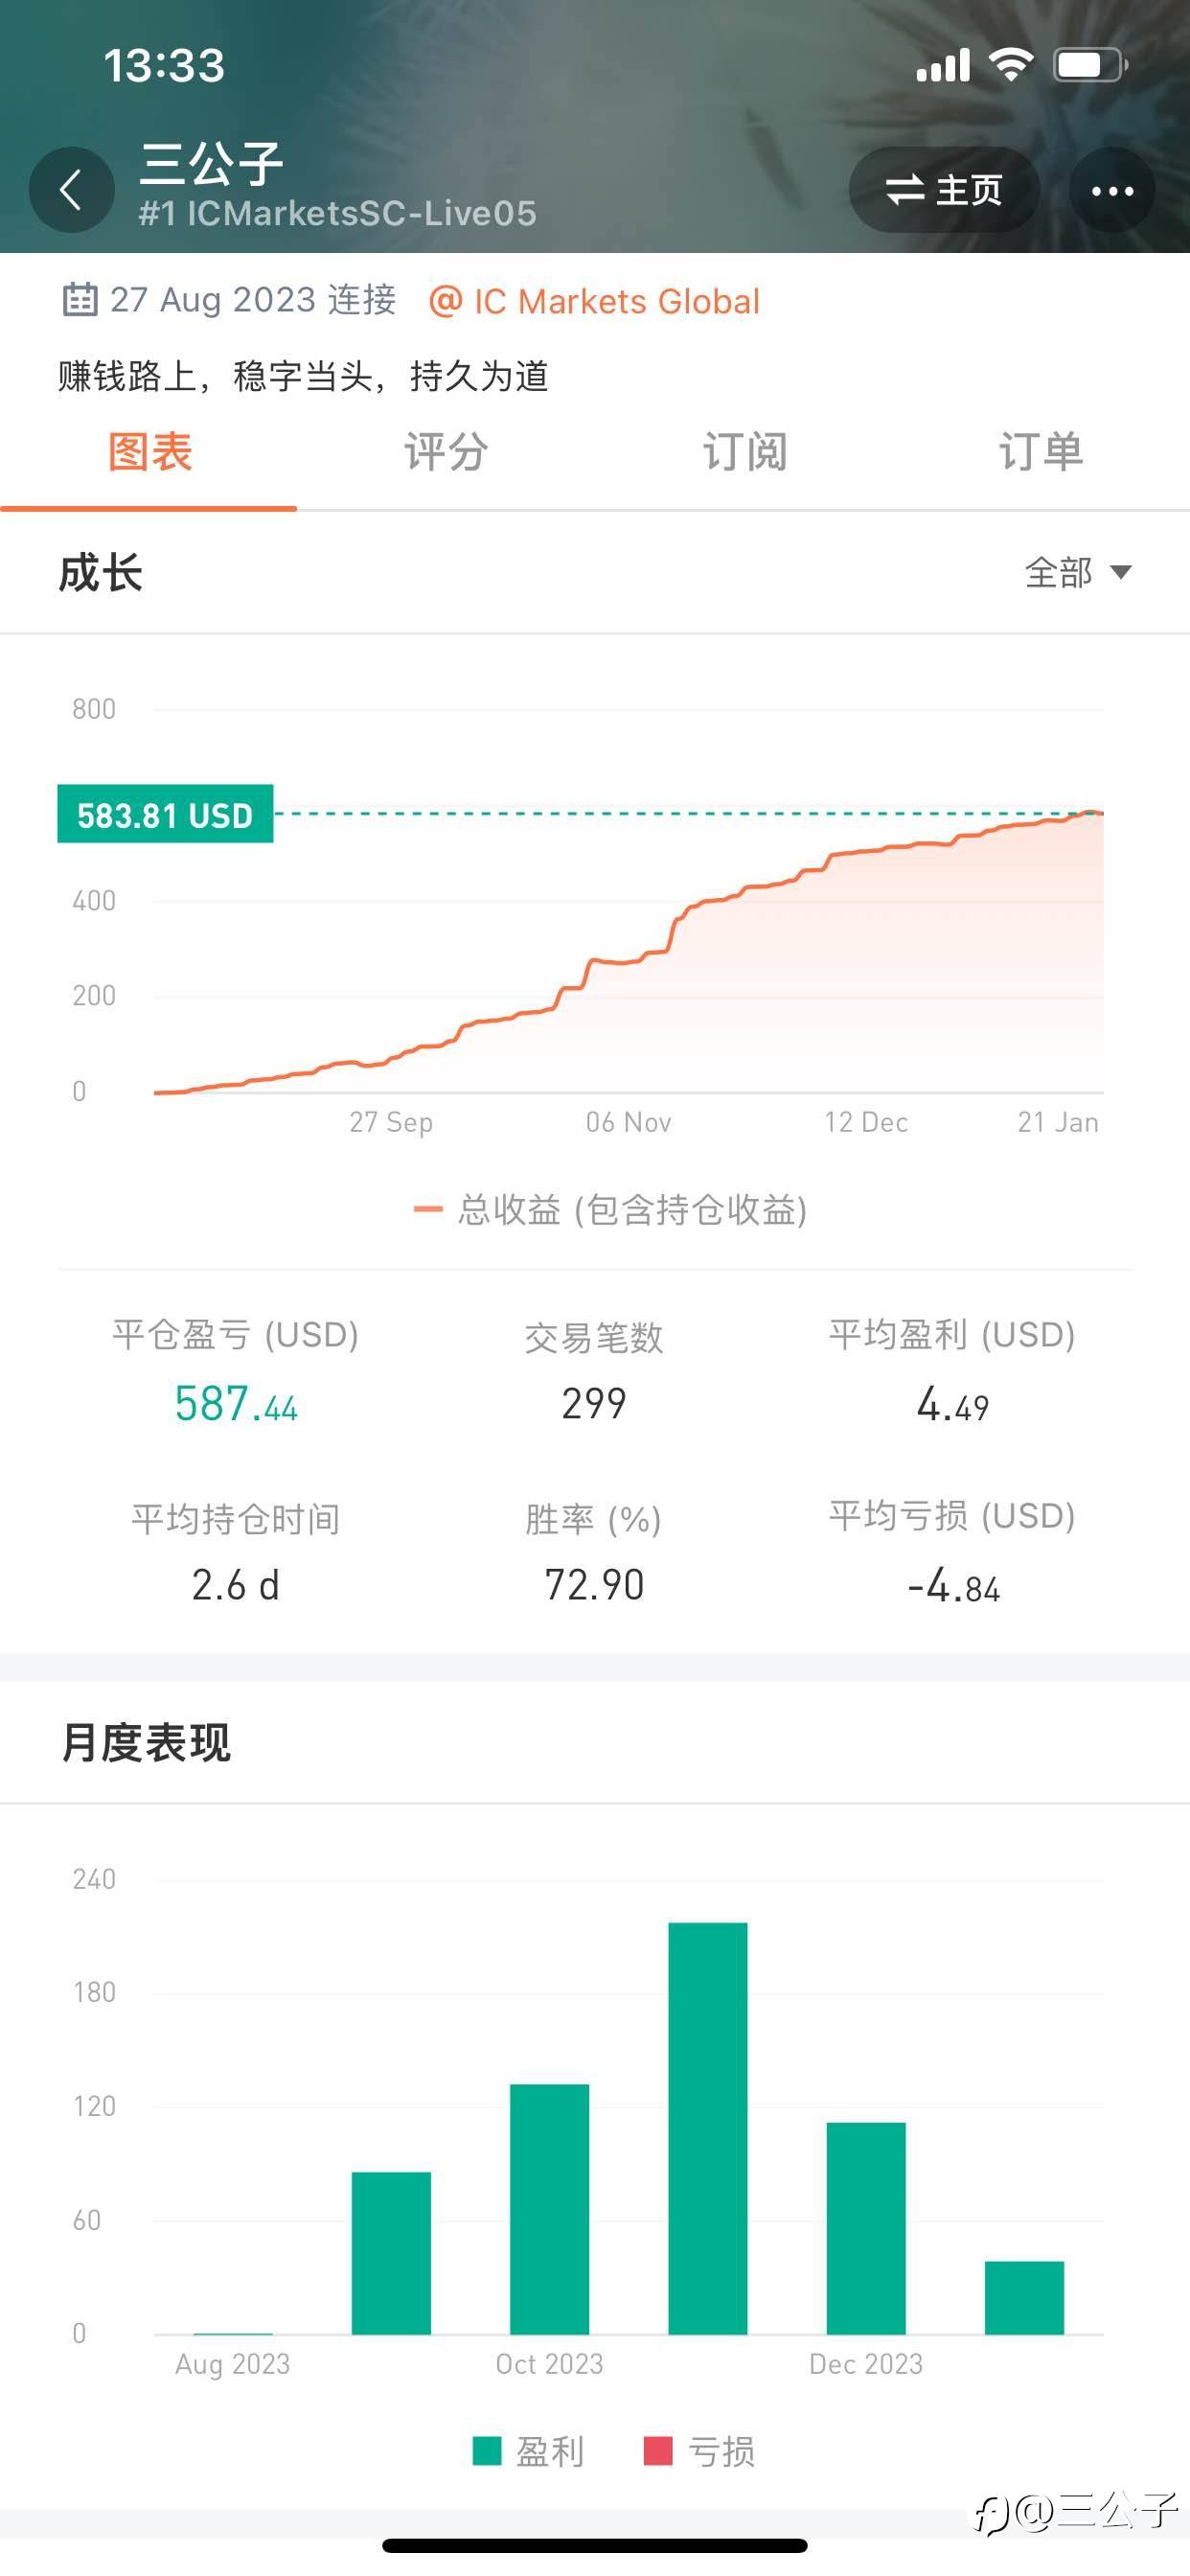Viewport: 1190px width, 2576px height.
Task: Tap the Oct 2023 profit bar
Action: (x=549, y=2208)
